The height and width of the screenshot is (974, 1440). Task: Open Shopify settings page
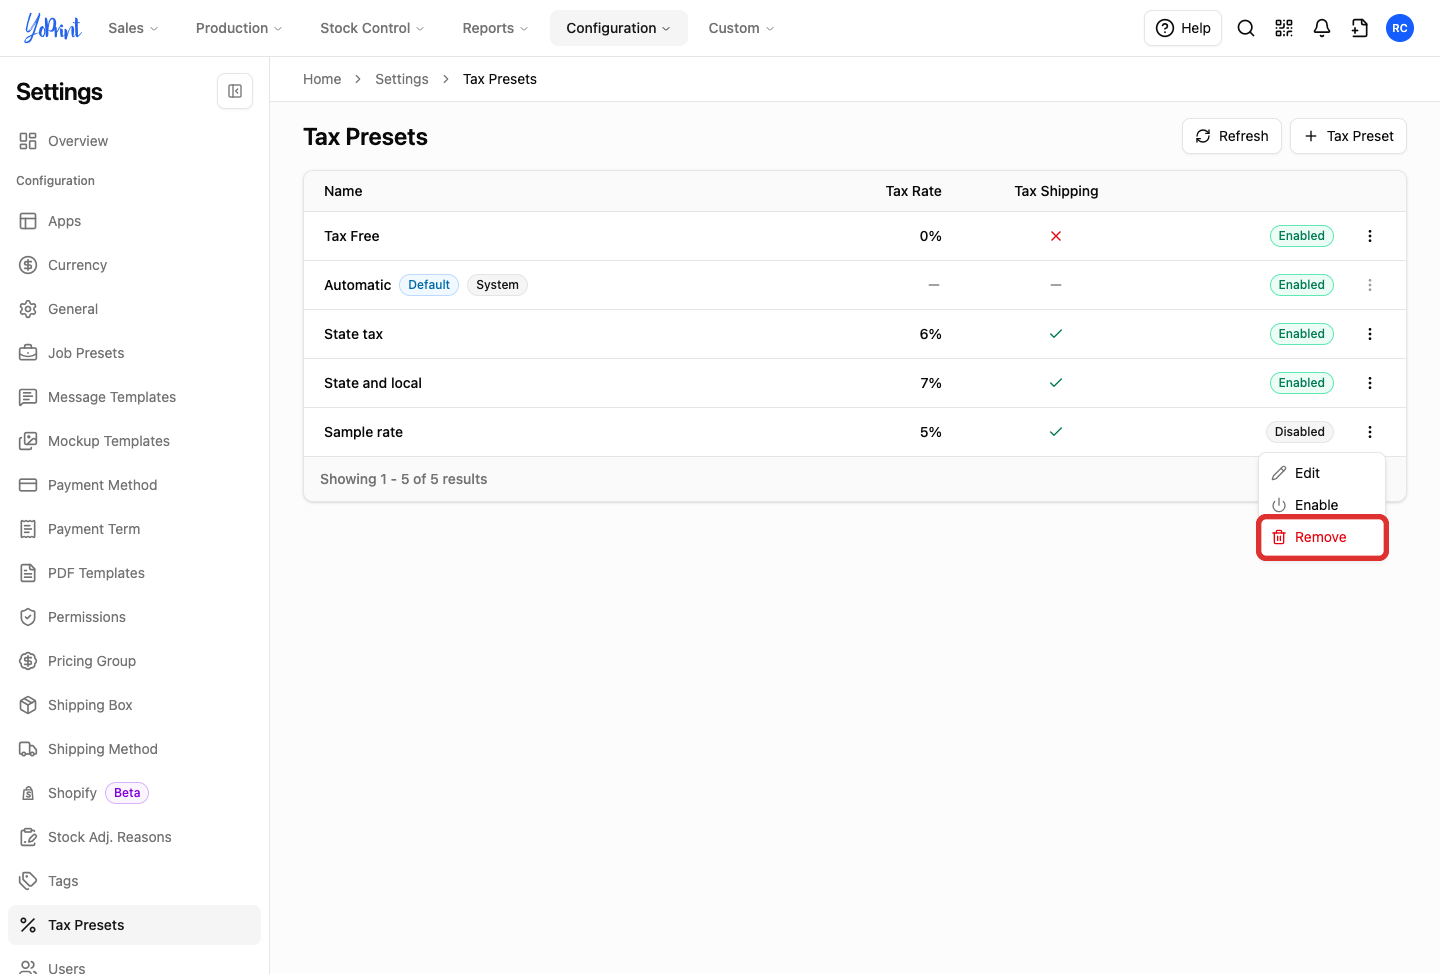point(134,793)
